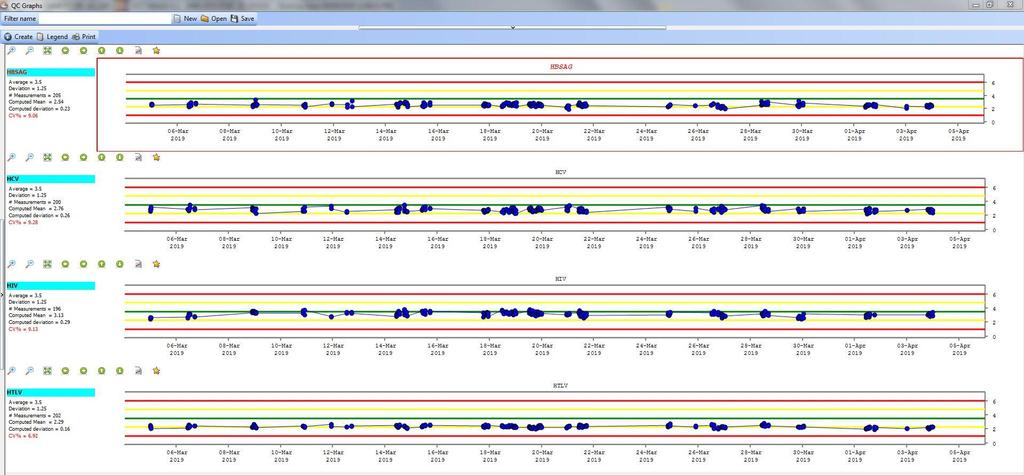Pan HIV graph right with green arrow
1024x475 pixels.
[84, 264]
